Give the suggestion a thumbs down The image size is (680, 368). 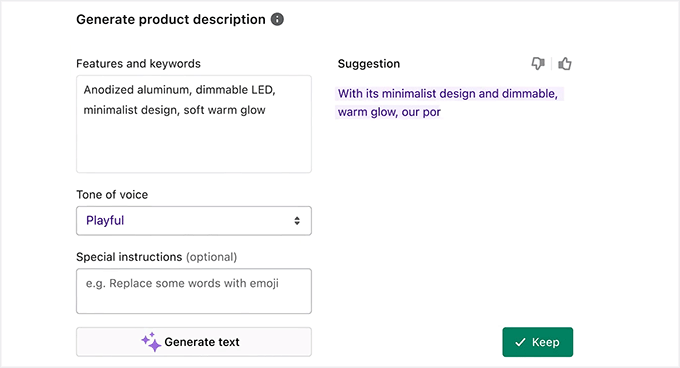pyautogui.click(x=538, y=64)
